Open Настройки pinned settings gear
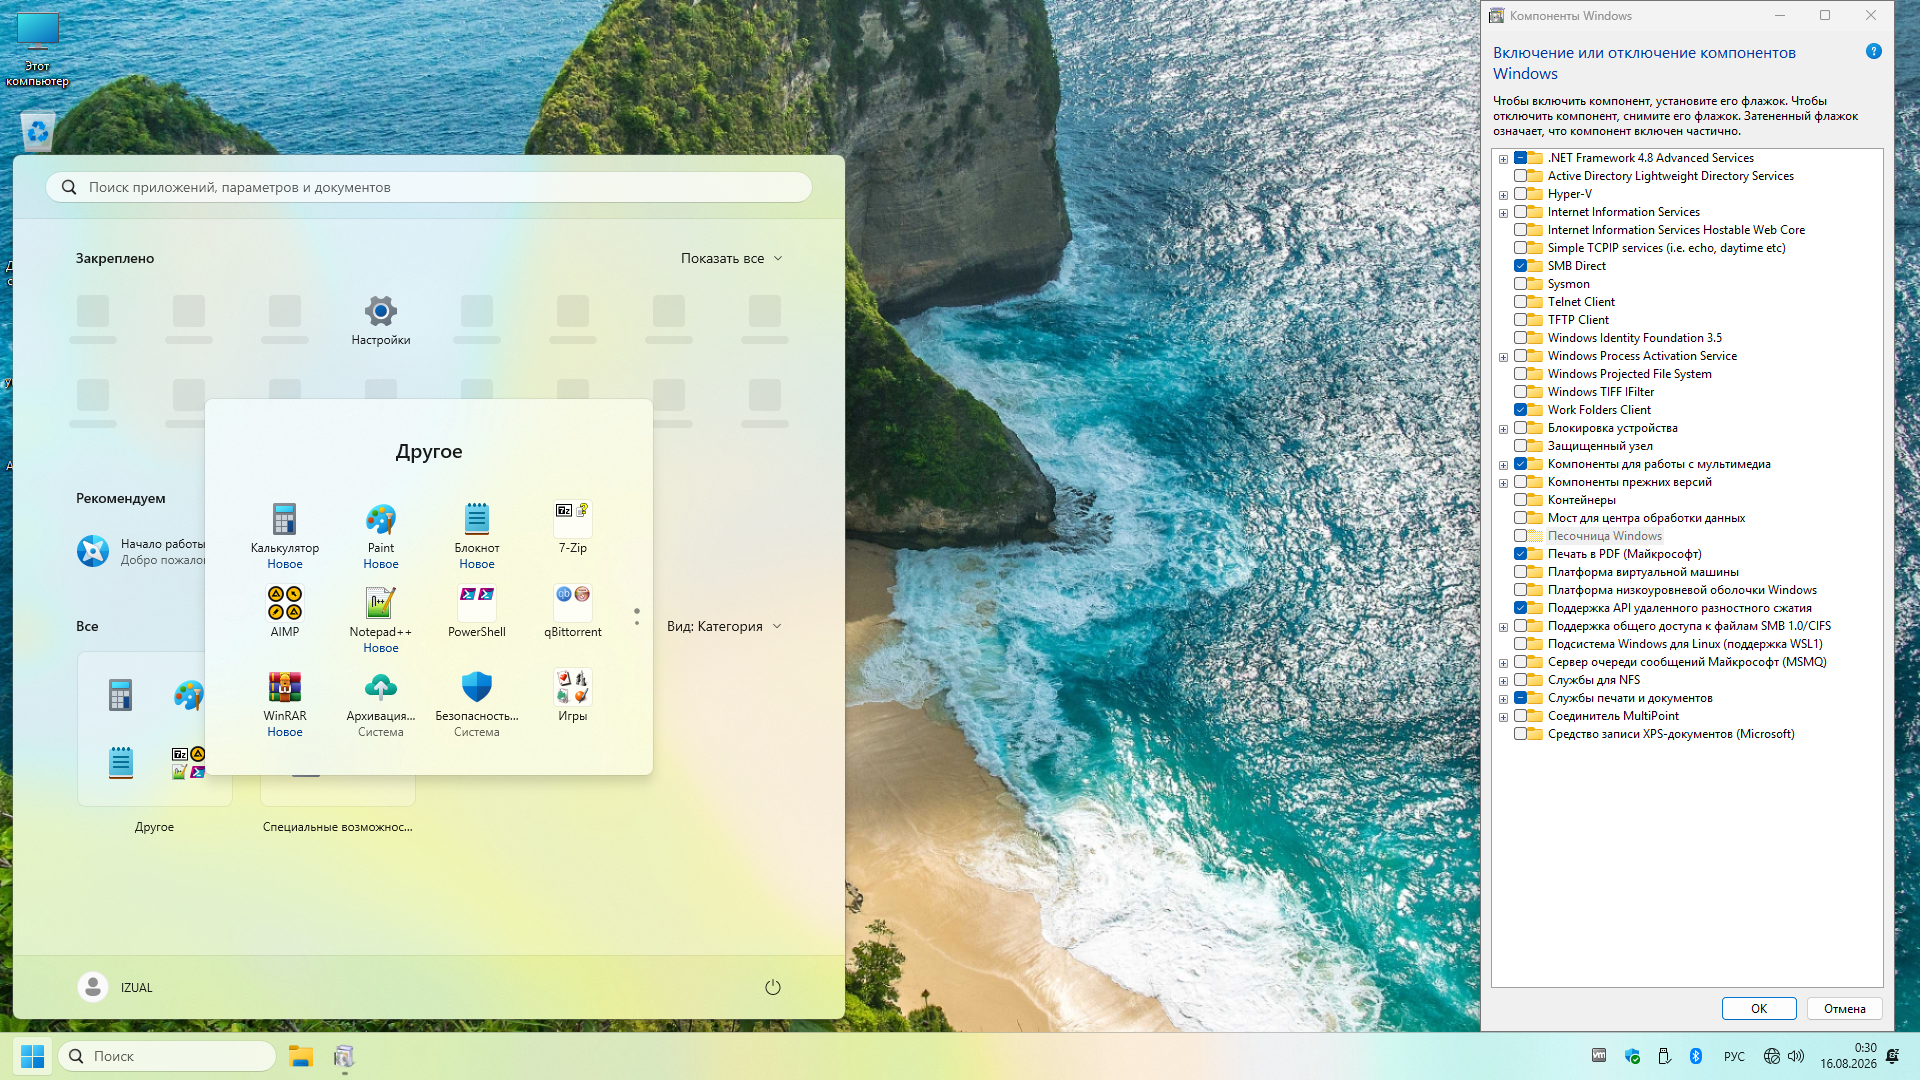The image size is (1920, 1080). tap(381, 312)
